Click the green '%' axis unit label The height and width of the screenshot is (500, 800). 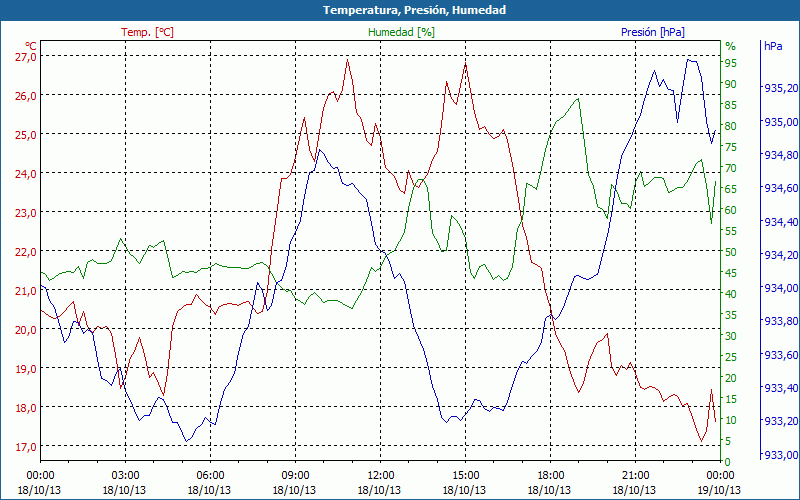(731, 46)
